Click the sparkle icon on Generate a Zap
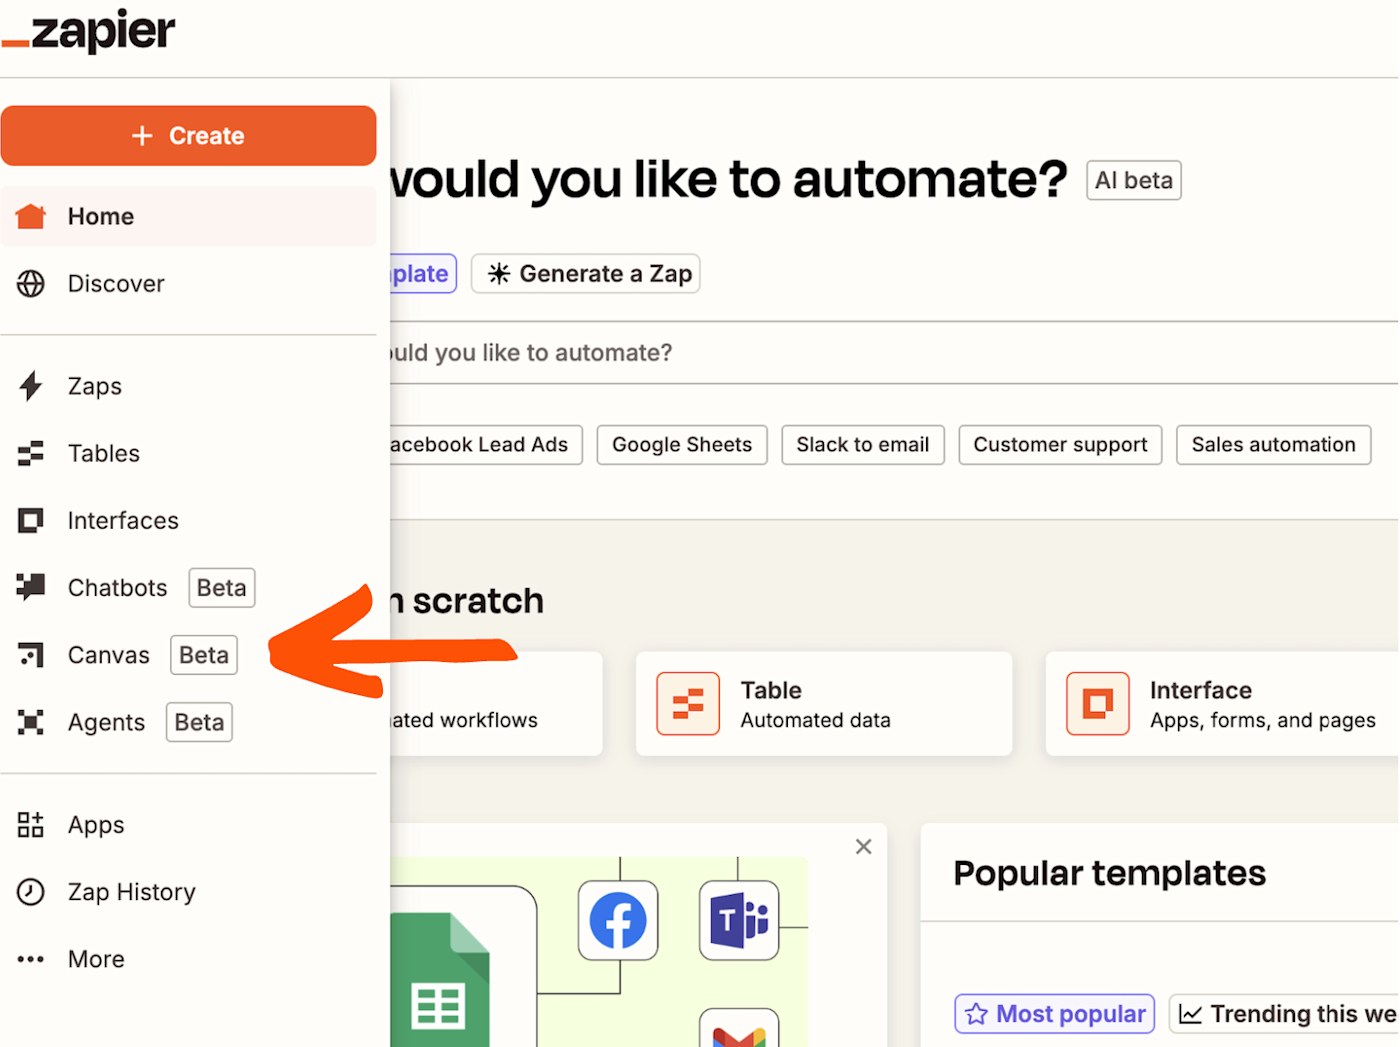The height and width of the screenshot is (1047, 1400). click(499, 274)
